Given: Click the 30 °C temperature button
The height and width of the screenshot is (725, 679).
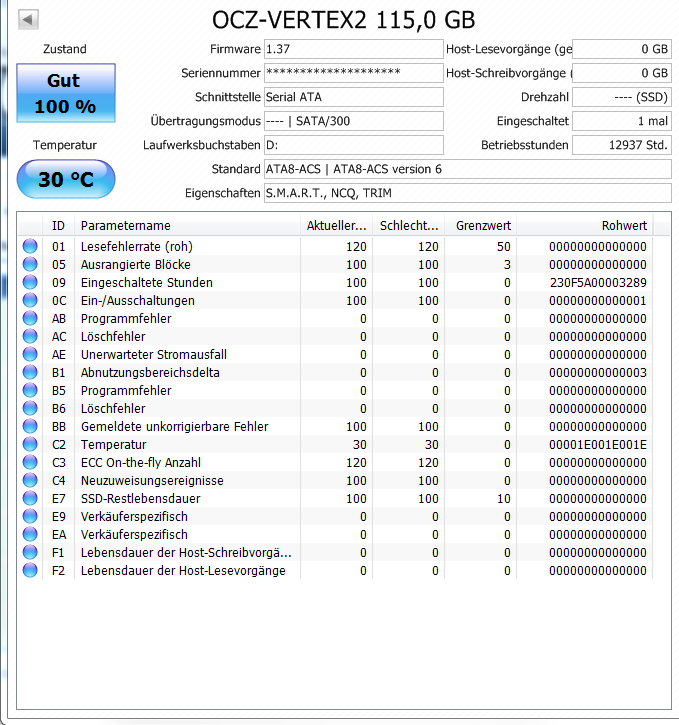Looking at the screenshot, I should (x=66, y=179).
